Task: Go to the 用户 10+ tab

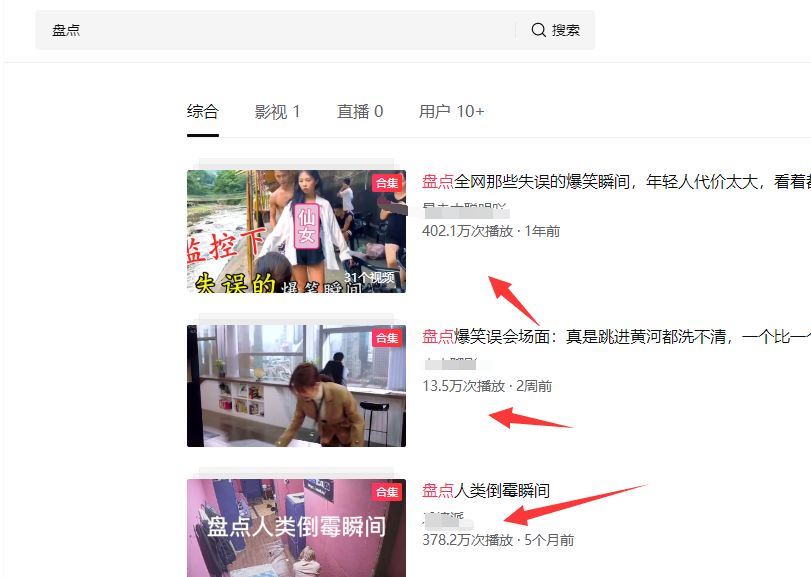Action: tap(452, 112)
